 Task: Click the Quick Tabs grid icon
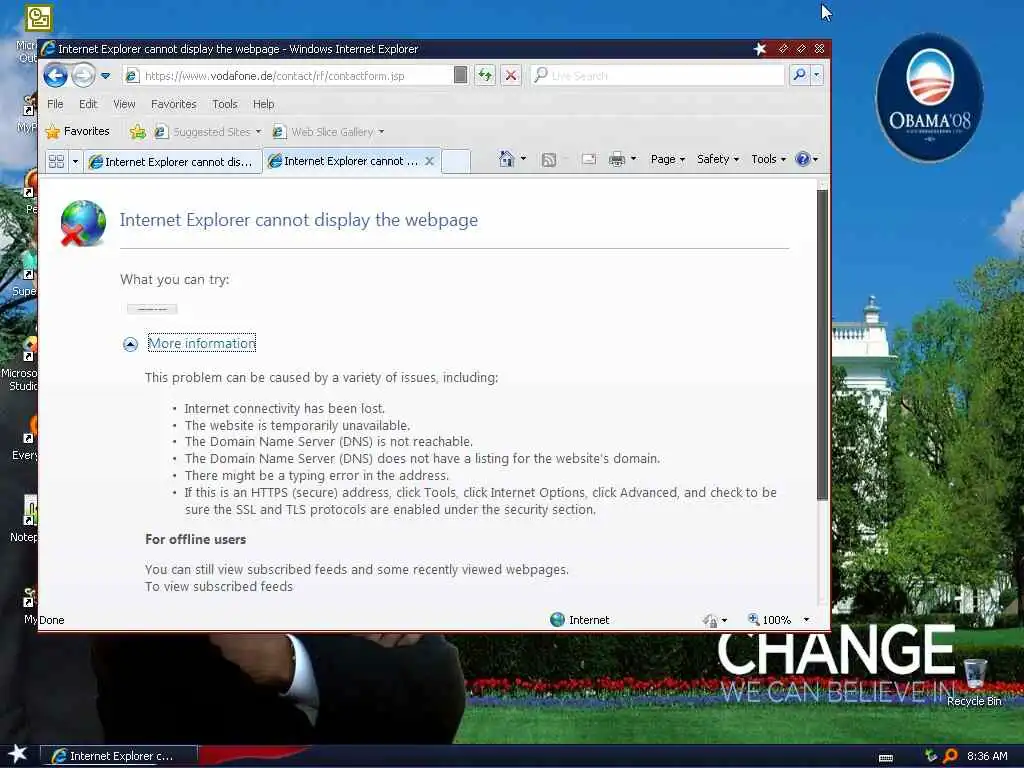tap(56, 161)
